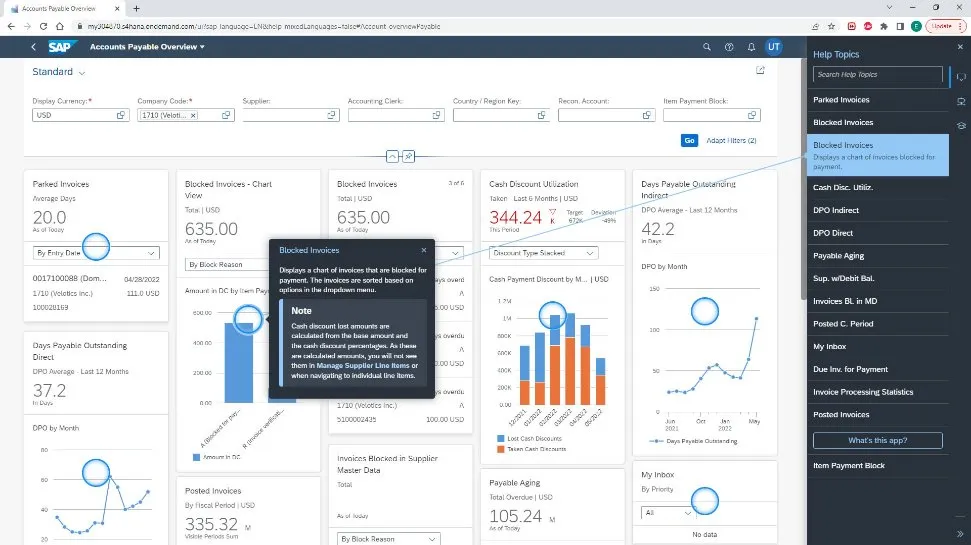The height and width of the screenshot is (545, 971).
Task: Go back using the SAP back arrow
Action: coord(33,47)
